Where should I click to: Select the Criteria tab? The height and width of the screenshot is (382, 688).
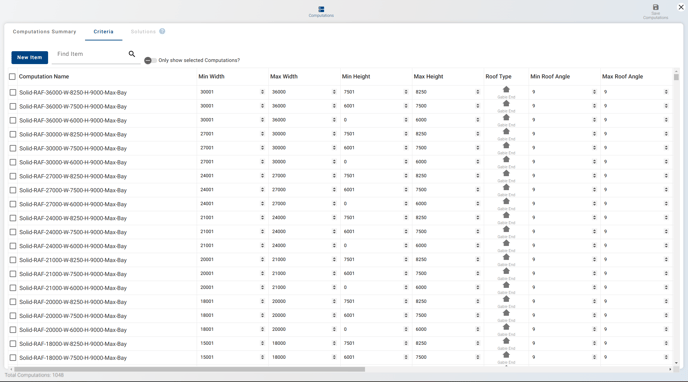tap(104, 32)
